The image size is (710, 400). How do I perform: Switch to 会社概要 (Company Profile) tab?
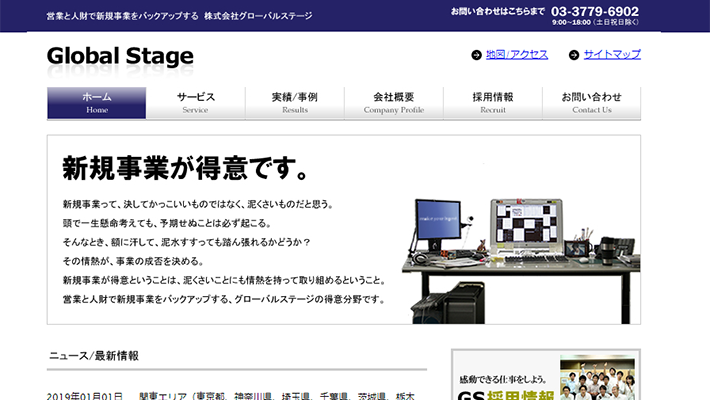pyautogui.click(x=394, y=103)
